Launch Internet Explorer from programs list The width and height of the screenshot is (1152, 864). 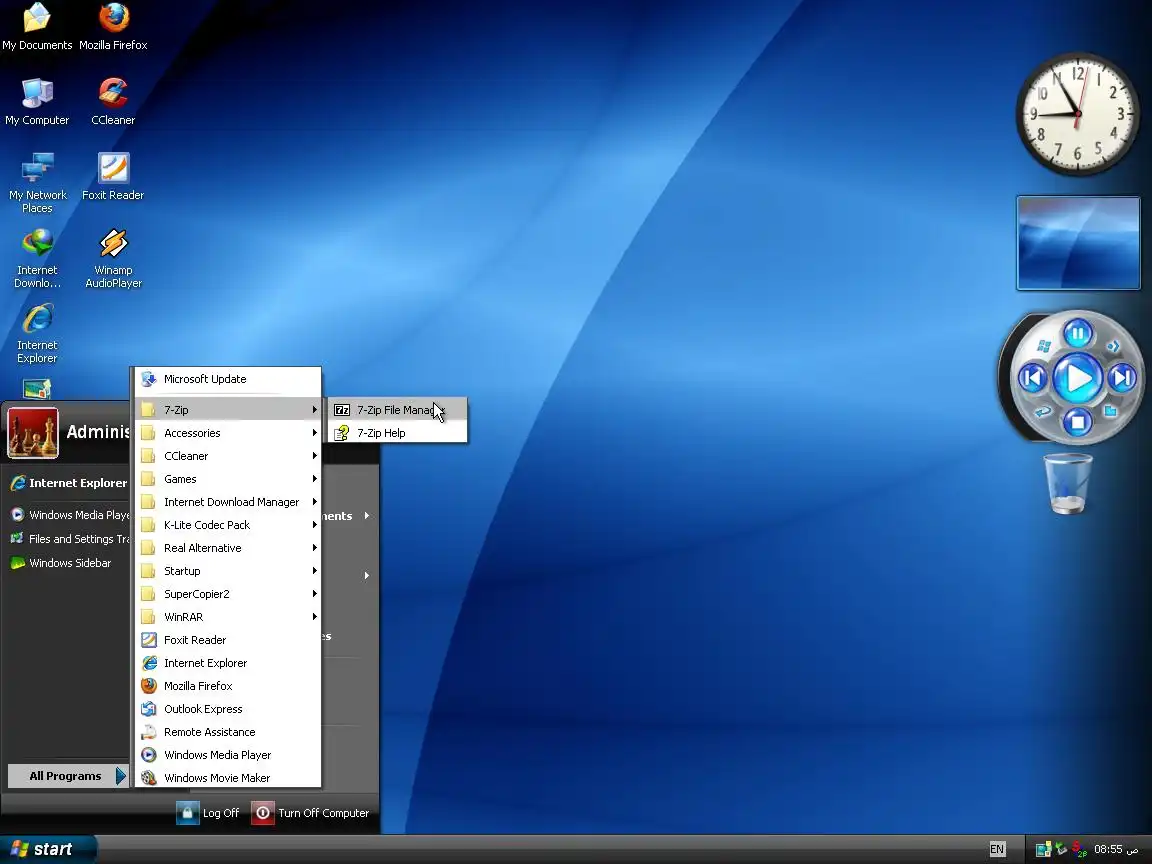(x=228, y=663)
